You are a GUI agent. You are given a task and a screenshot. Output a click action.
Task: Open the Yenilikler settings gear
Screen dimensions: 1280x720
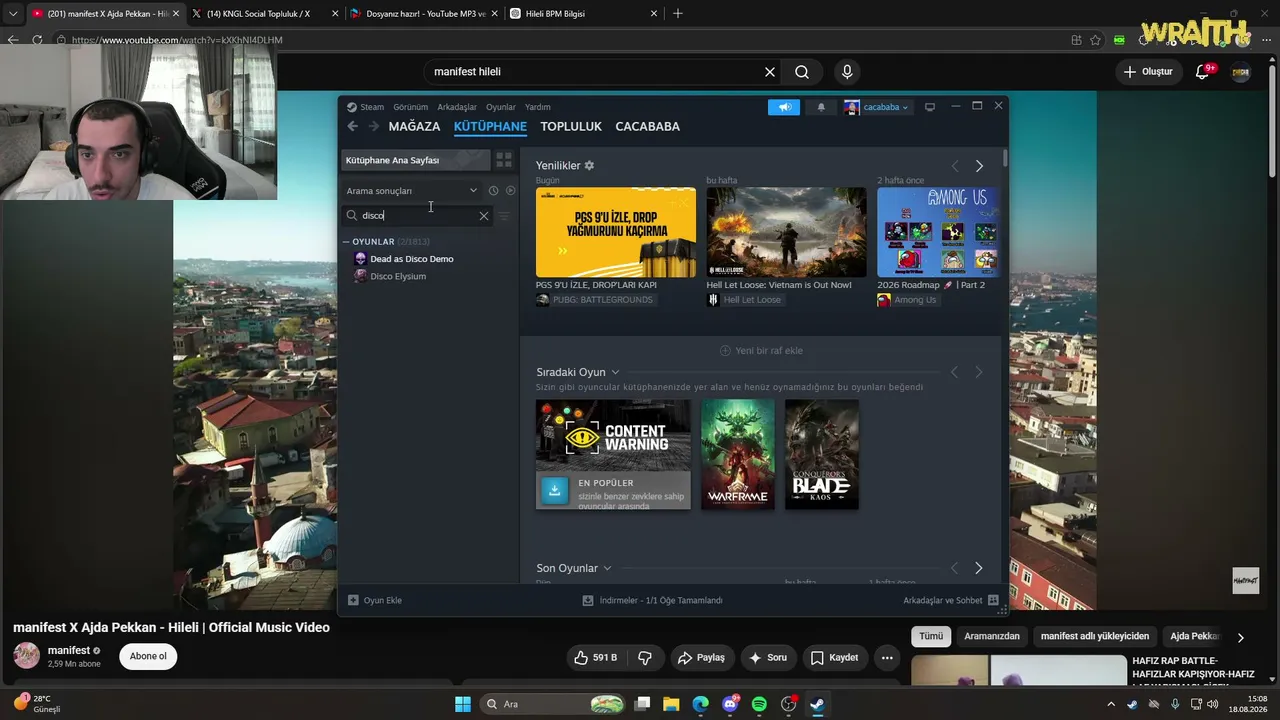click(589, 165)
